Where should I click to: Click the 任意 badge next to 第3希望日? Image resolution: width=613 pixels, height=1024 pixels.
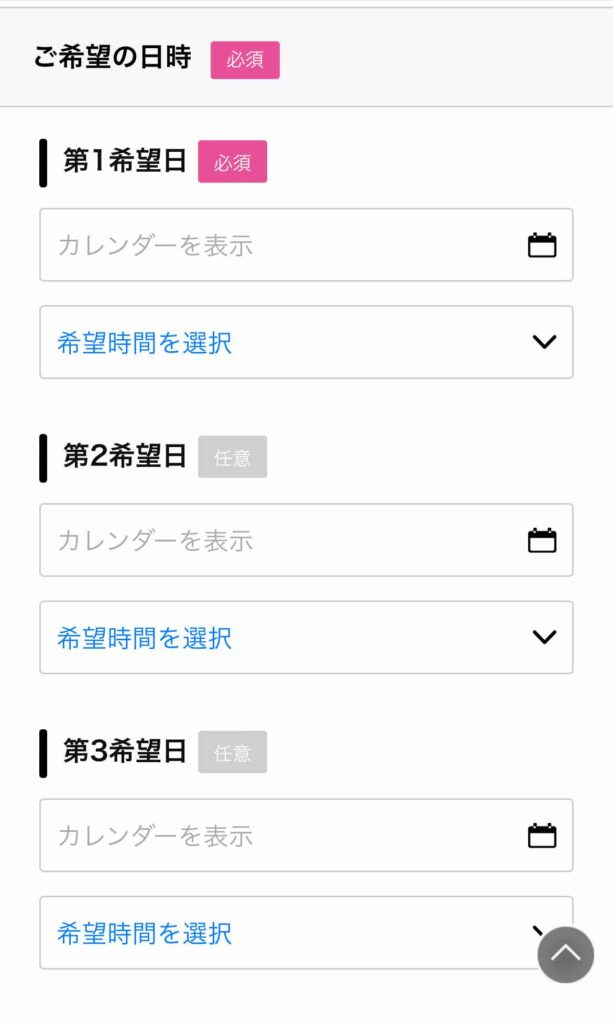234,752
